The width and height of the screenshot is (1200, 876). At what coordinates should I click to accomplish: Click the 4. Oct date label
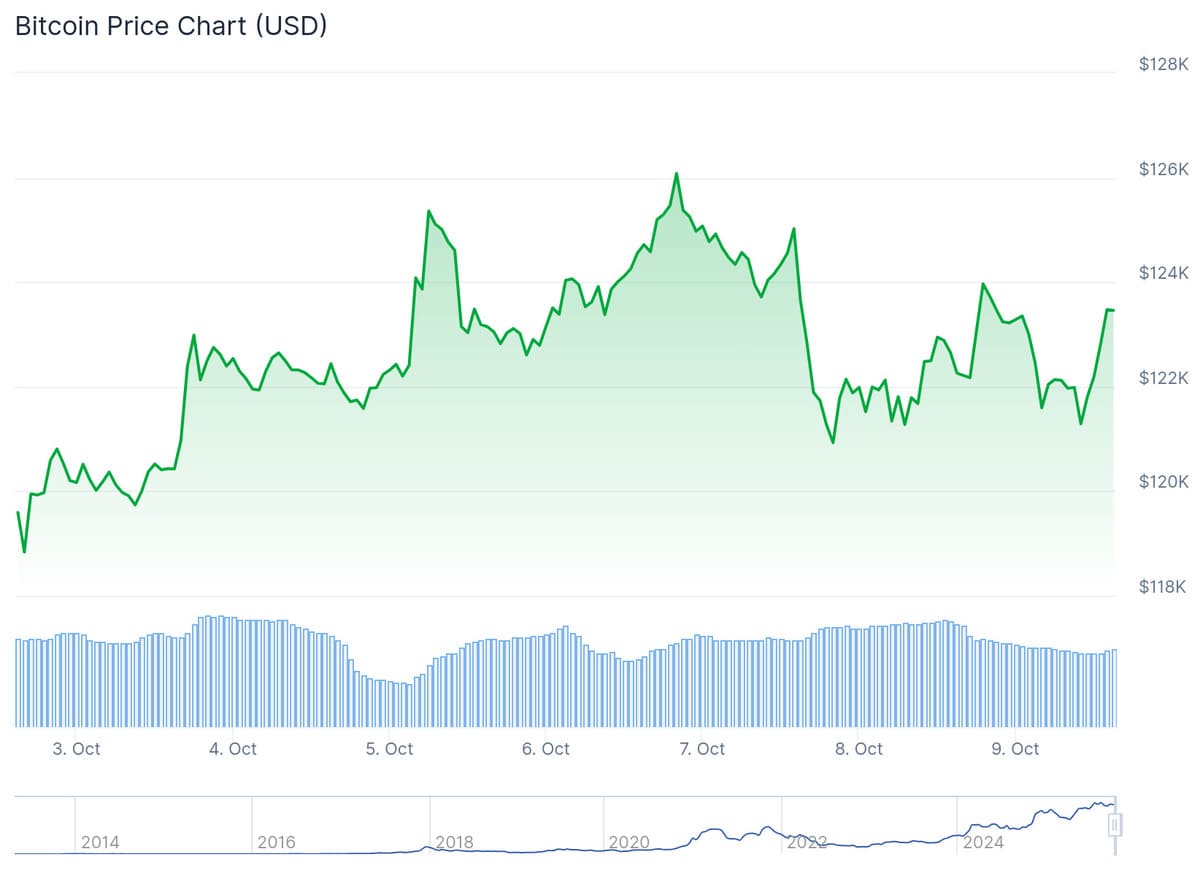coord(233,749)
